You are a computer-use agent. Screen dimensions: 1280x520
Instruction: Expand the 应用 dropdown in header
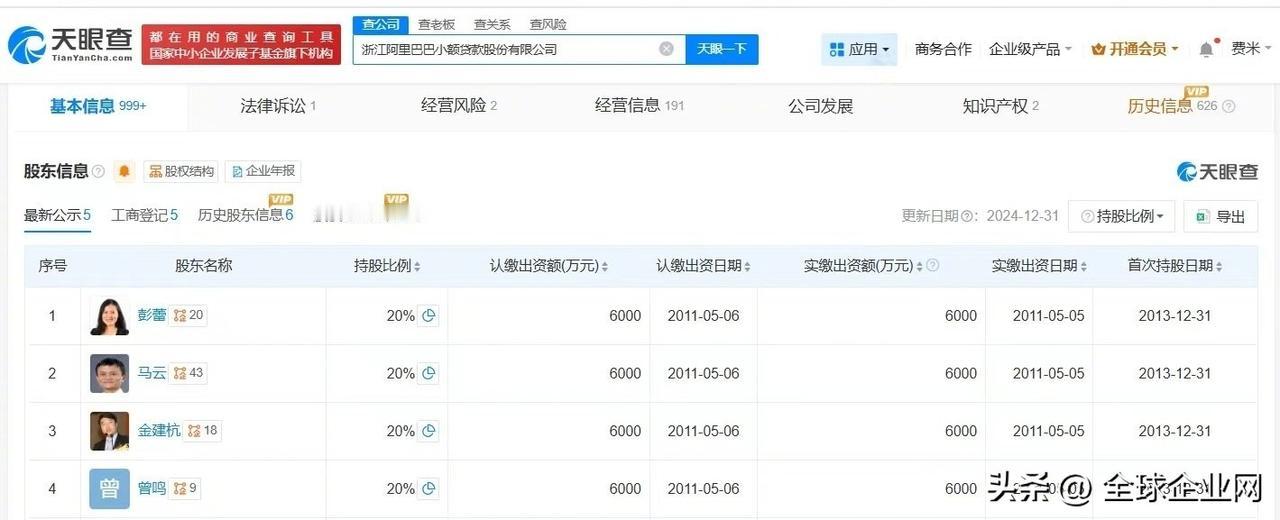(x=860, y=49)
